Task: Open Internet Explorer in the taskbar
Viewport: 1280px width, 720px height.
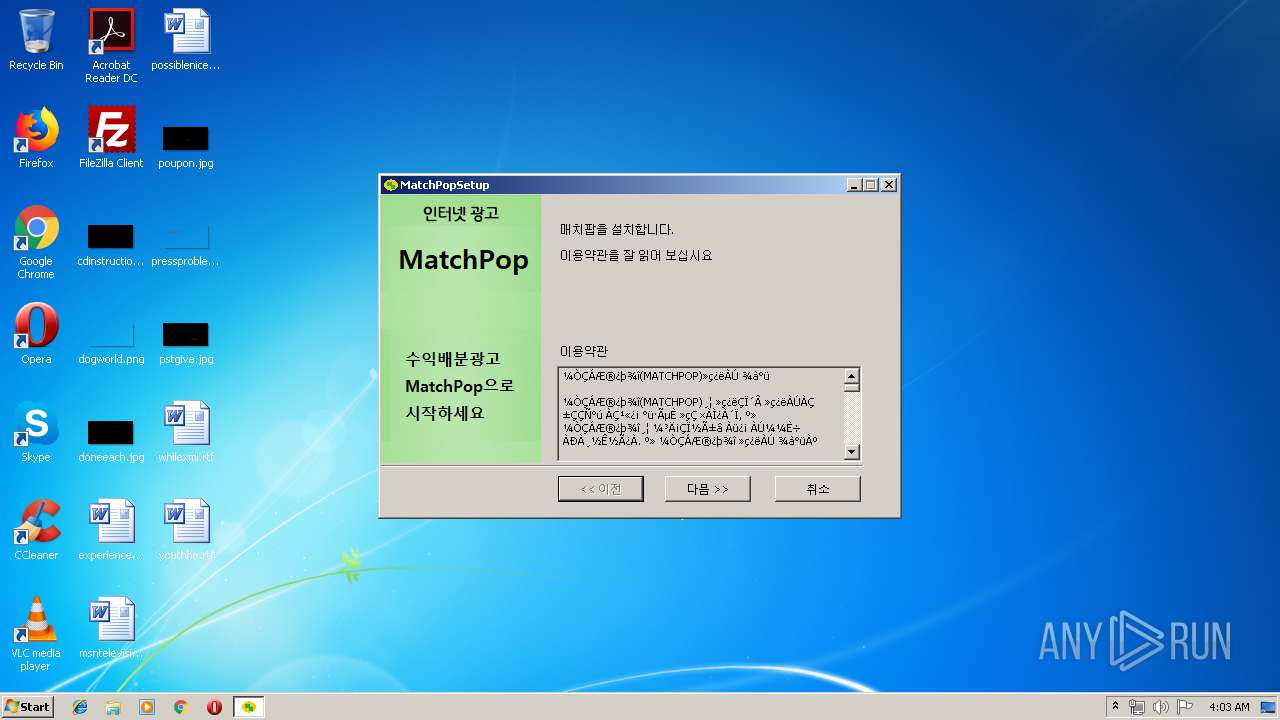Action: pos(80,707)
